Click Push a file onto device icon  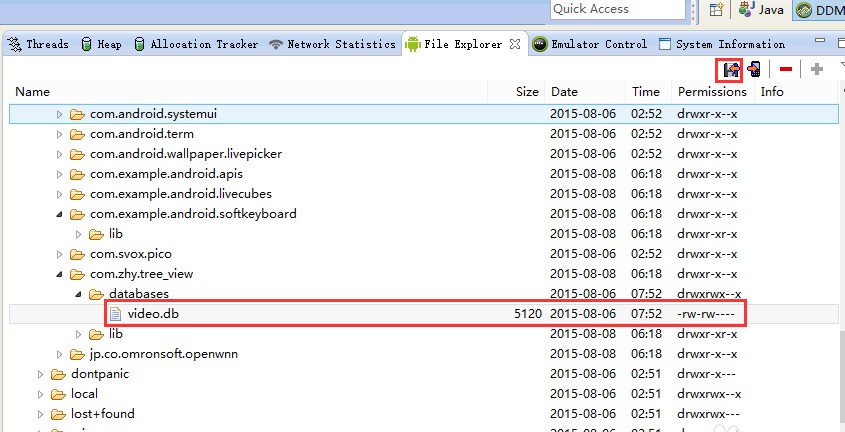pyautogui.click(x=754, y=69)
